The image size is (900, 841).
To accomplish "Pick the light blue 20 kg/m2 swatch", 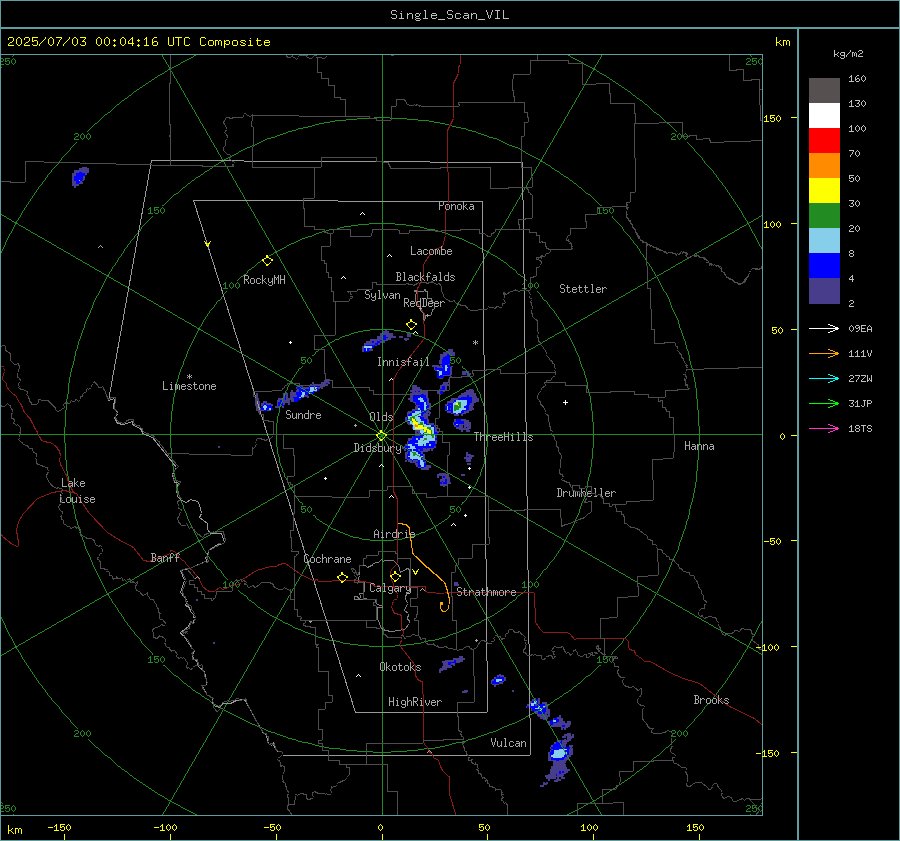I will [824, 241].
